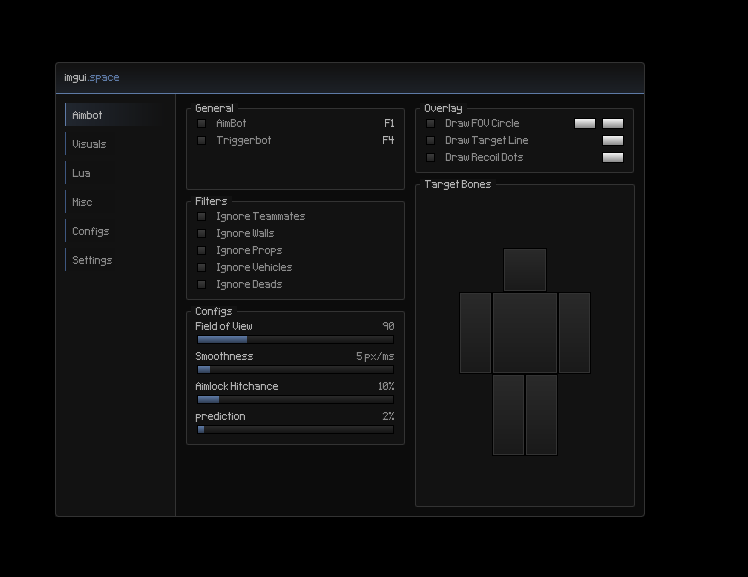The width and height of the screenshot is (748, 577).
Task: Enable the AimBot checkbox
Action: (201, 124)
